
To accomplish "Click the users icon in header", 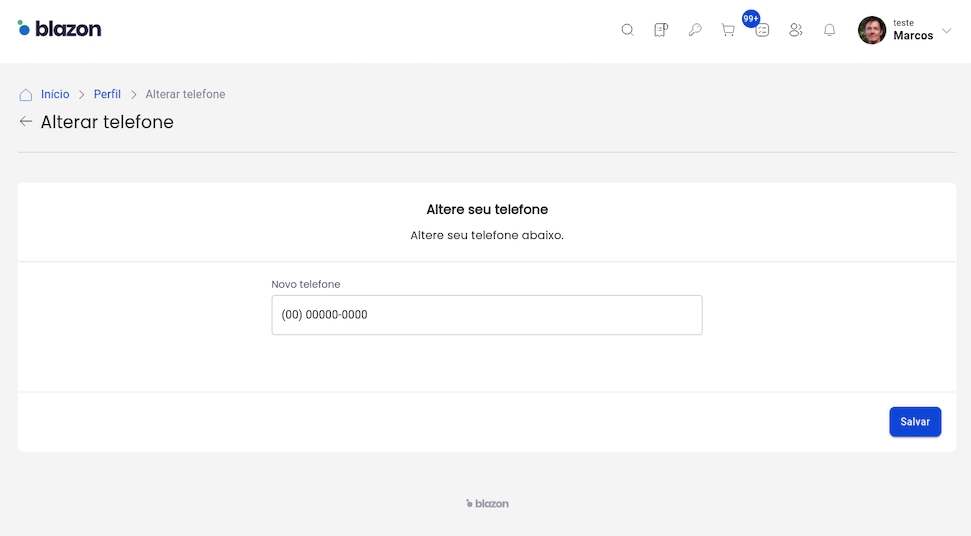I will (796, 30).
